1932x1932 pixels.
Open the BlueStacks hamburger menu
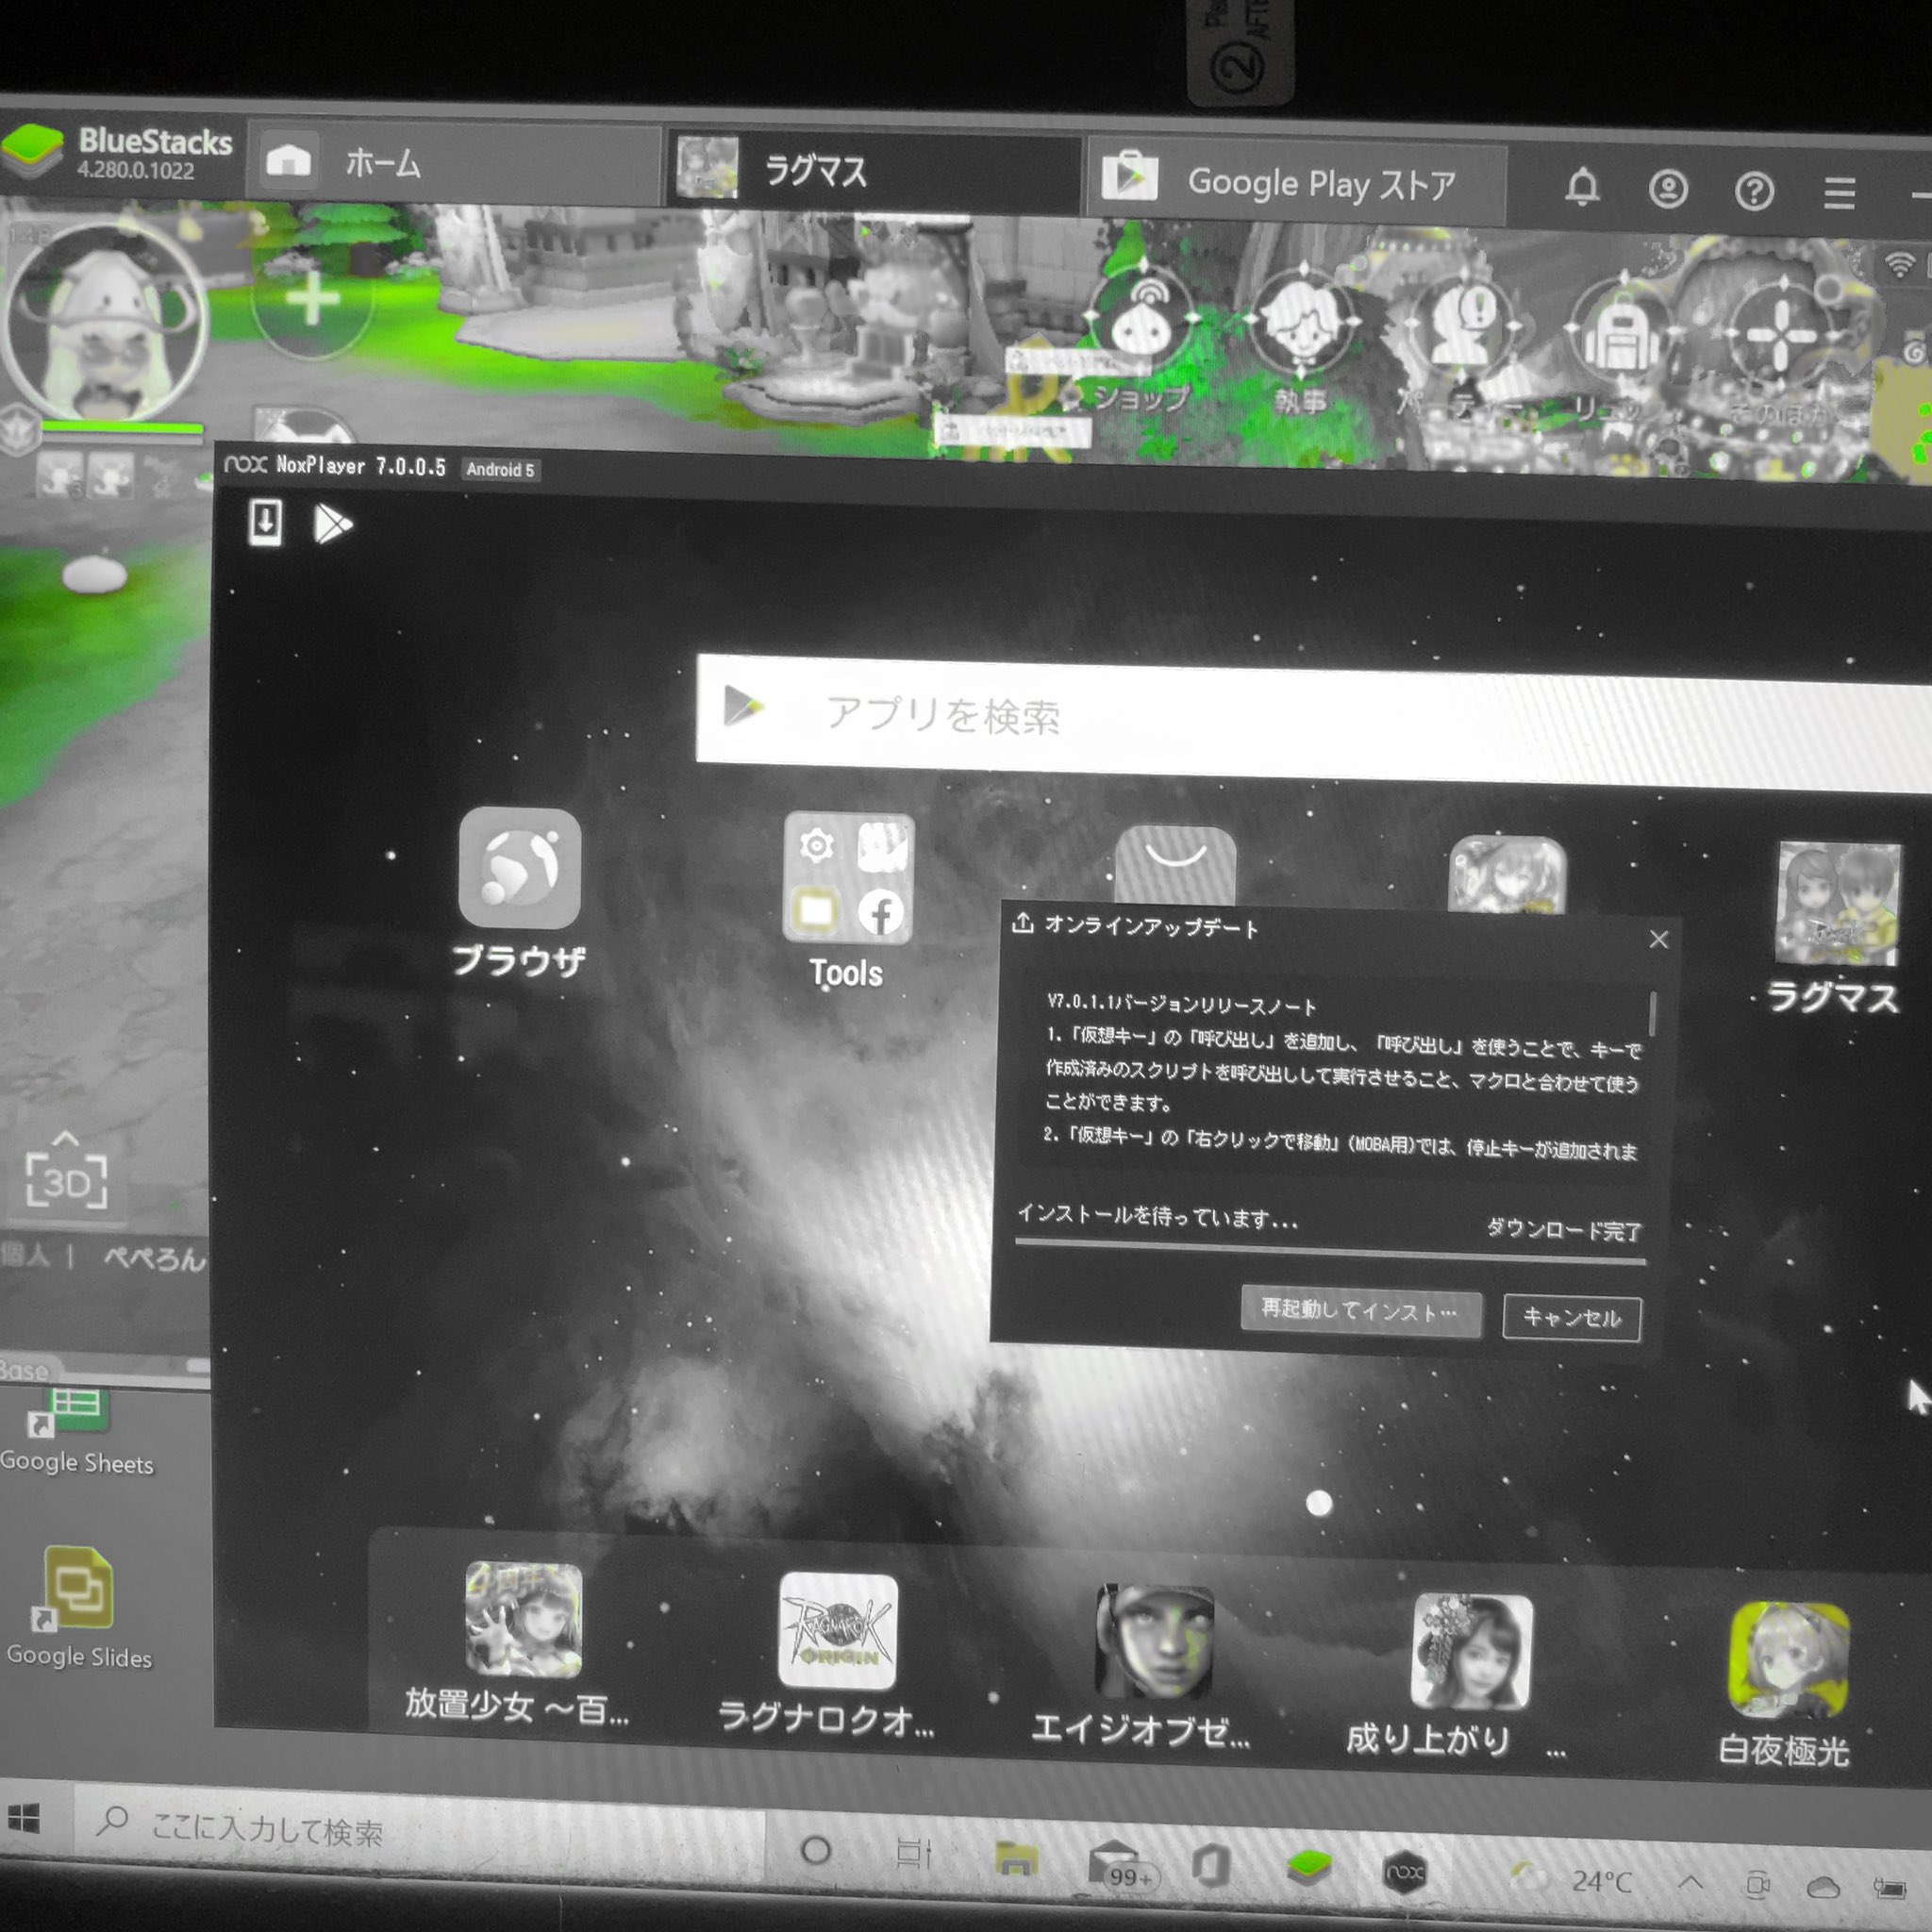1839,193
